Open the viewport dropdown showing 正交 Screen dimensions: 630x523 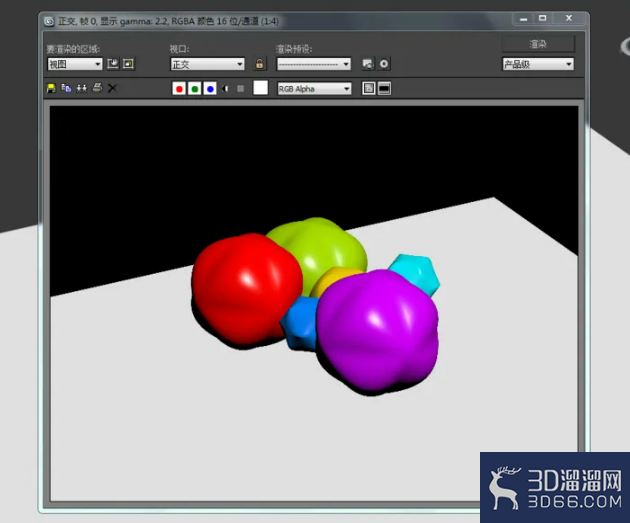point(208,64)
